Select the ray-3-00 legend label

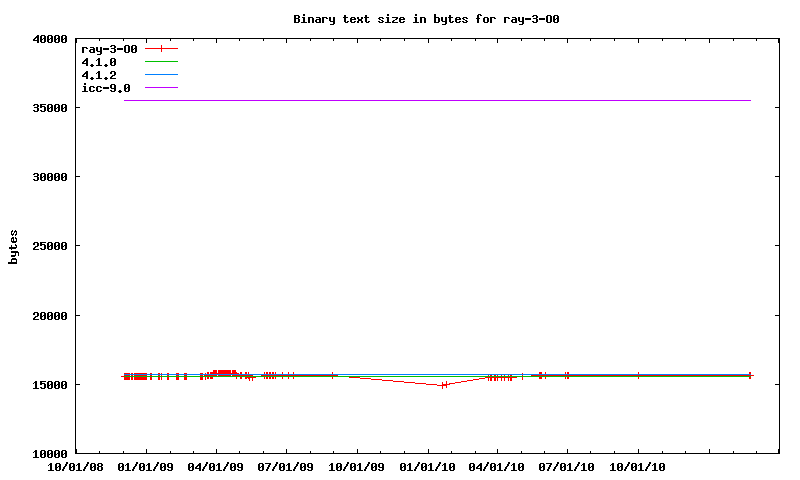[109, 49]
